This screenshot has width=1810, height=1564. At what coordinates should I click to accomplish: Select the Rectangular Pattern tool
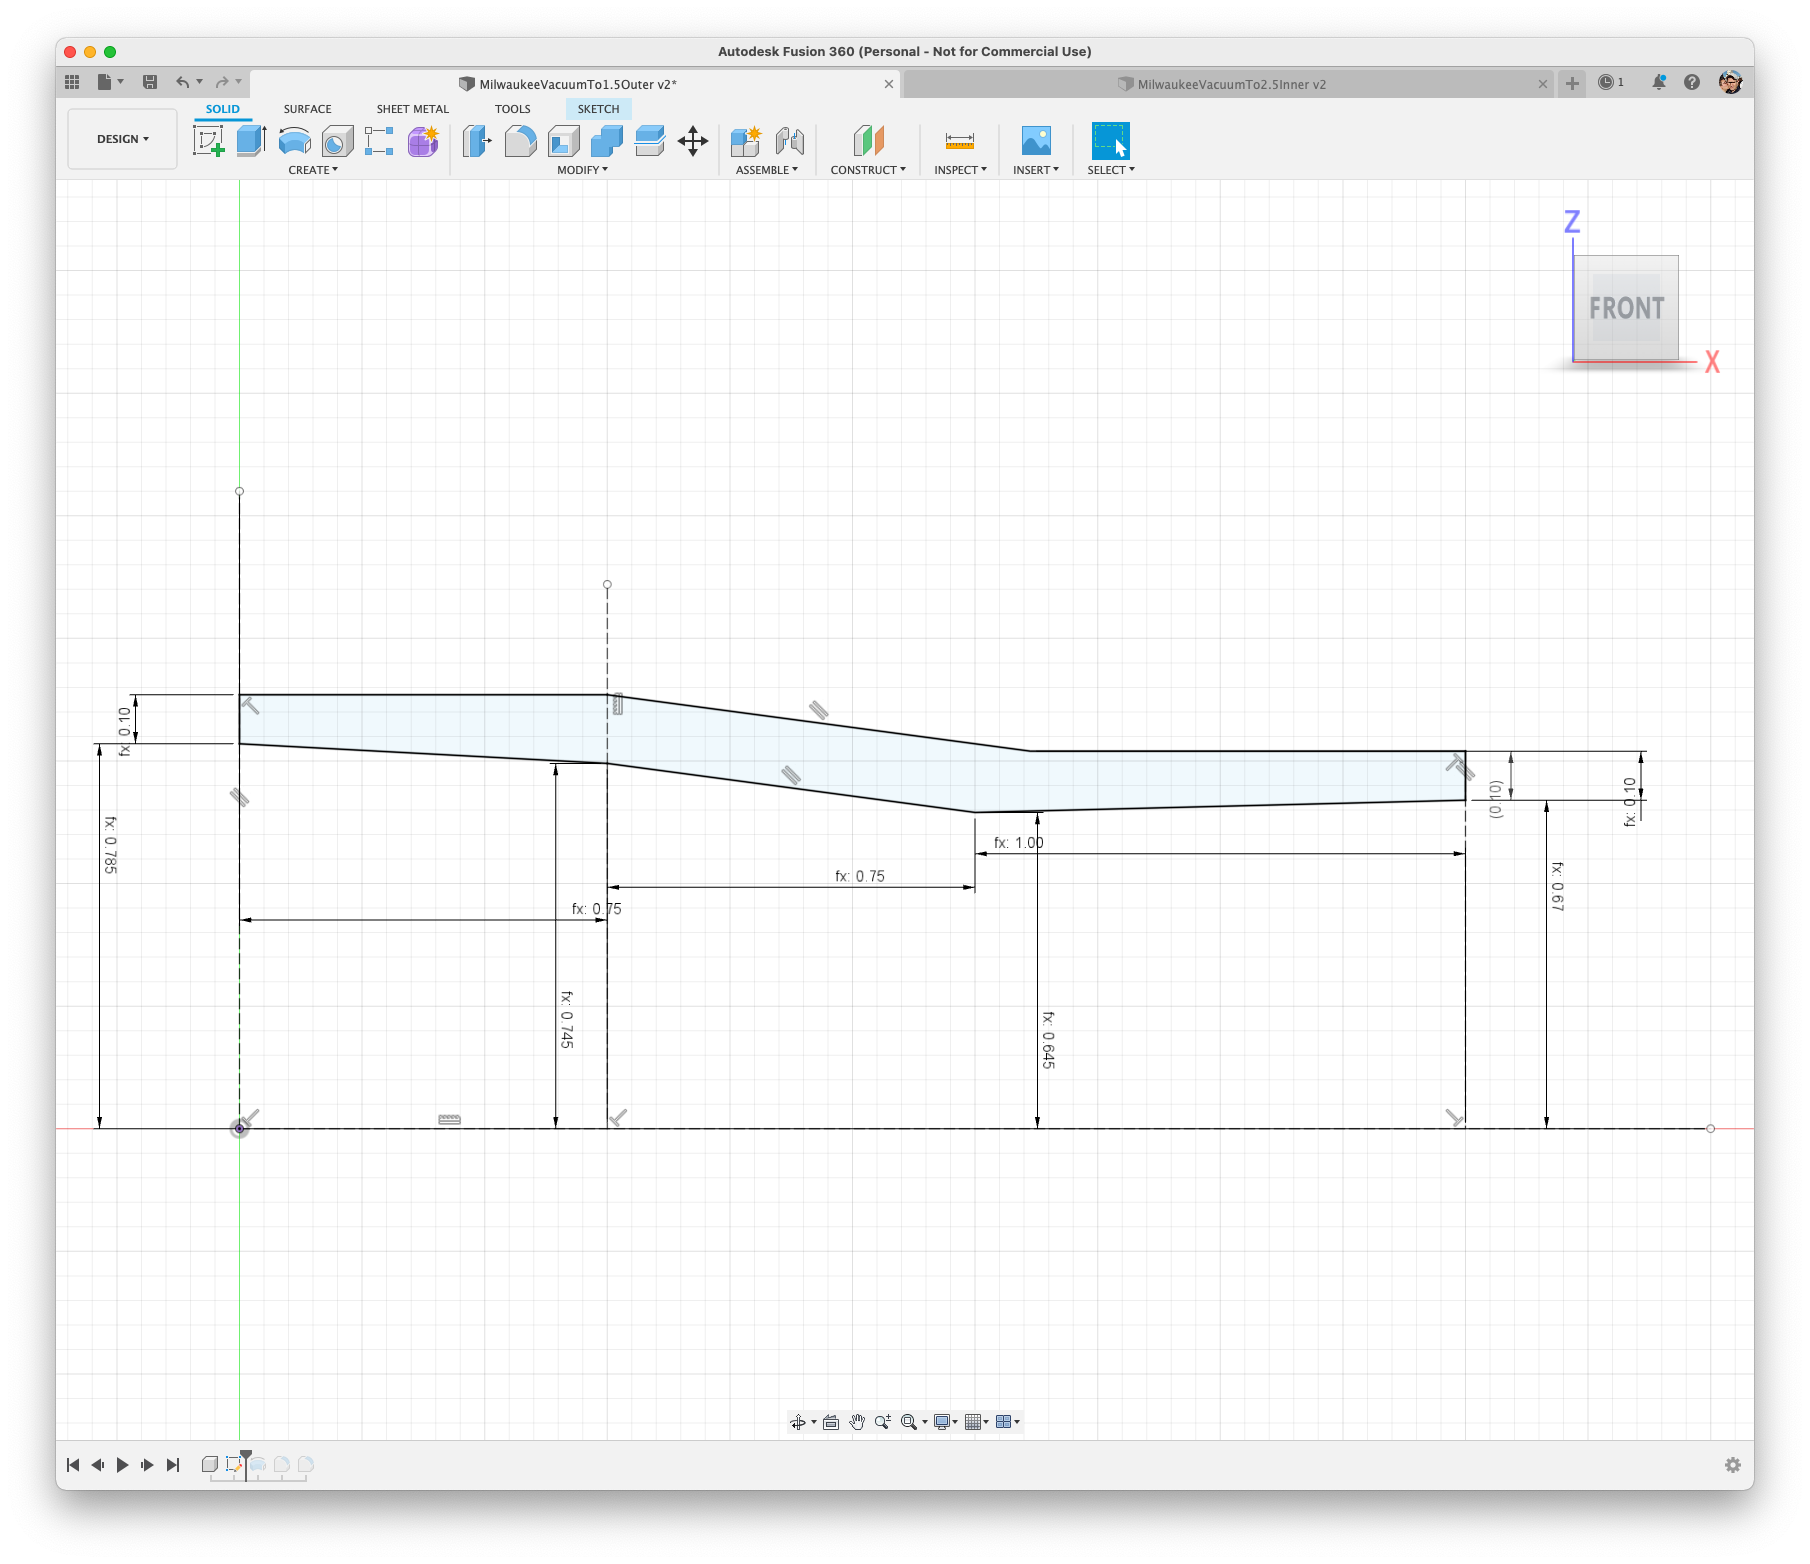[379, 141]
